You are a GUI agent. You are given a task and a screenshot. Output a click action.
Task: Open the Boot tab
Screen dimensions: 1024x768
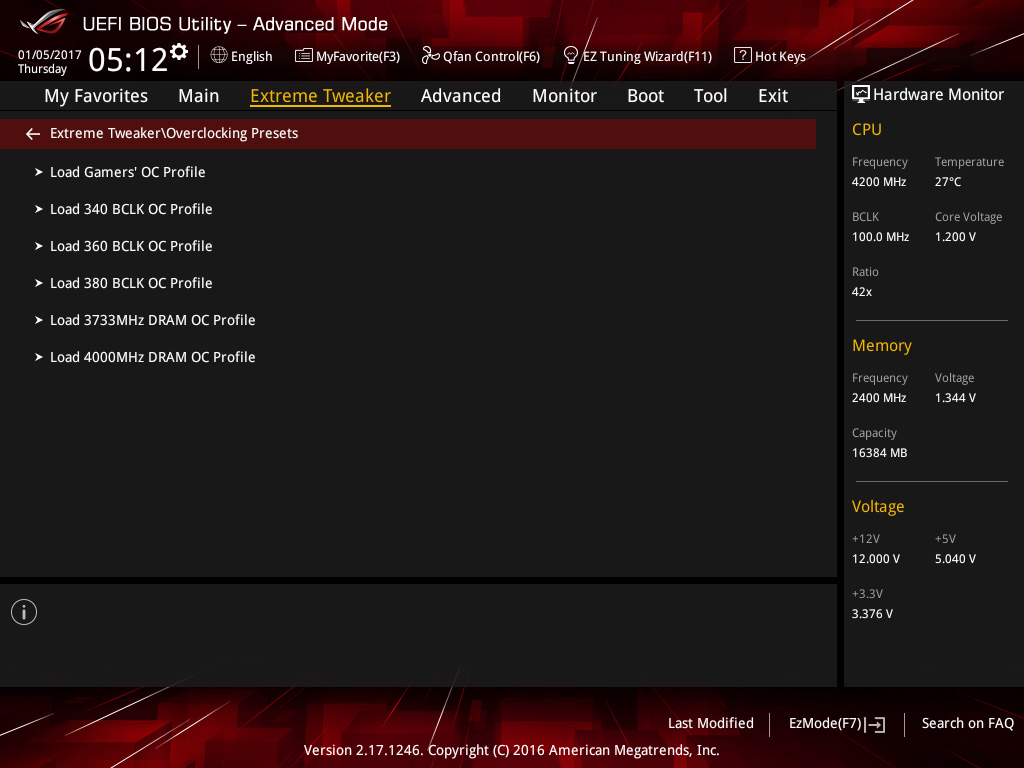pos(645,96)
